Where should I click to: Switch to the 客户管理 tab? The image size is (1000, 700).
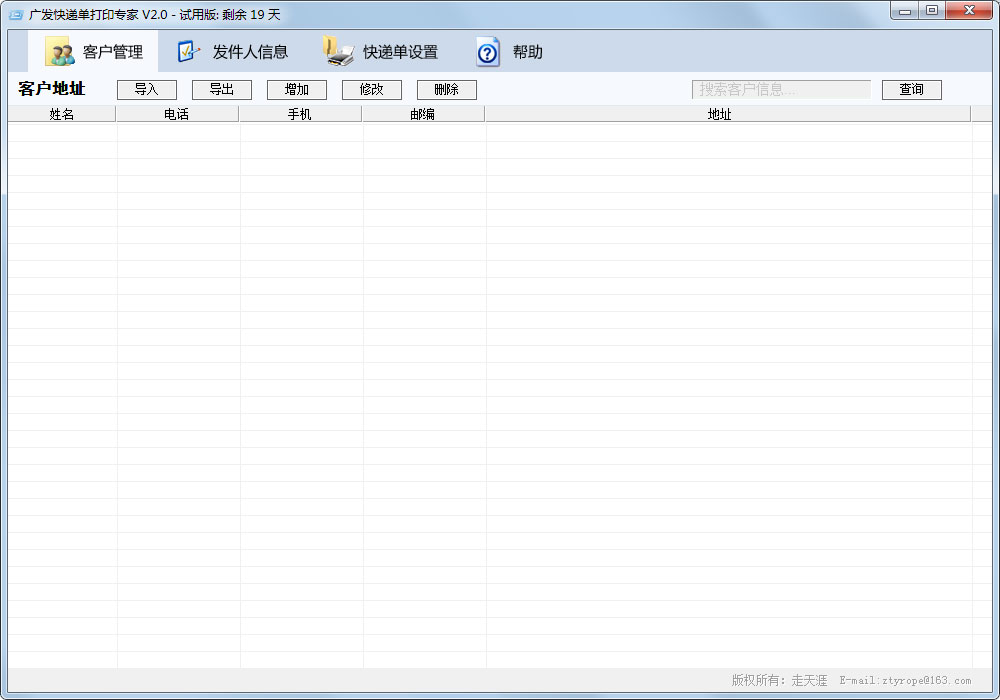tap(93, 51)
